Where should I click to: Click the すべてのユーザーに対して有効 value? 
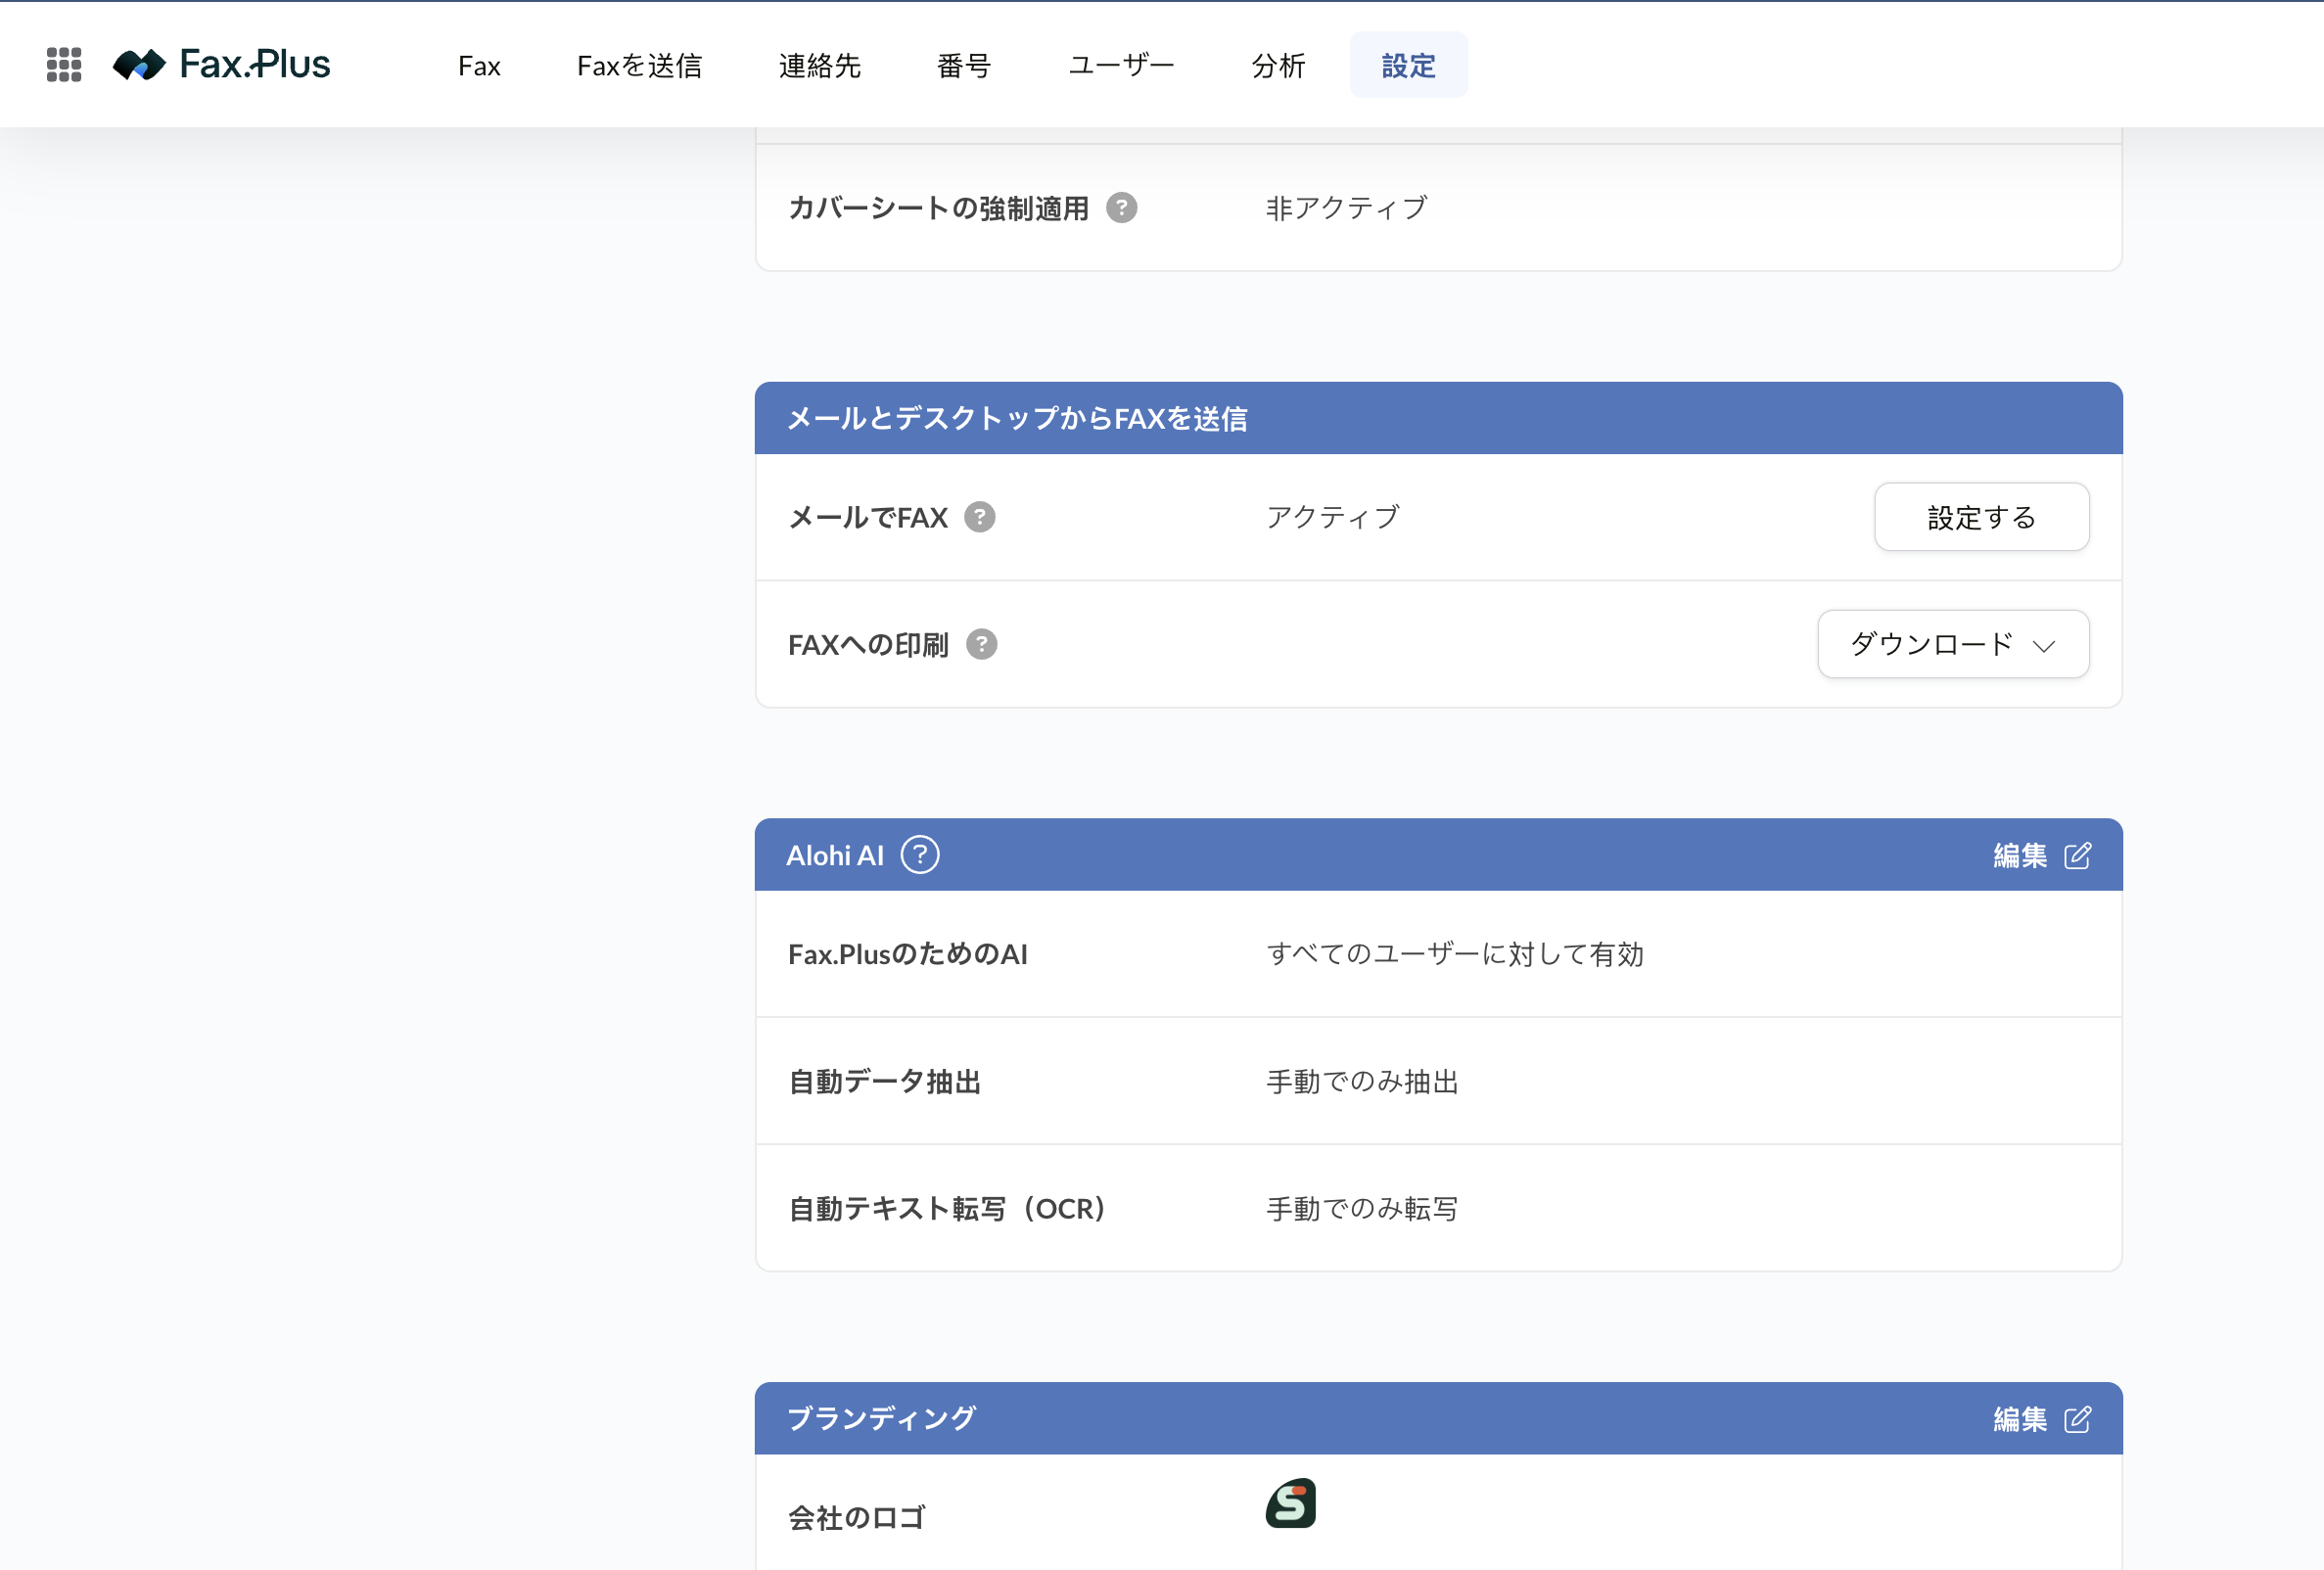pyautogui.click(x=1455, y=954)
